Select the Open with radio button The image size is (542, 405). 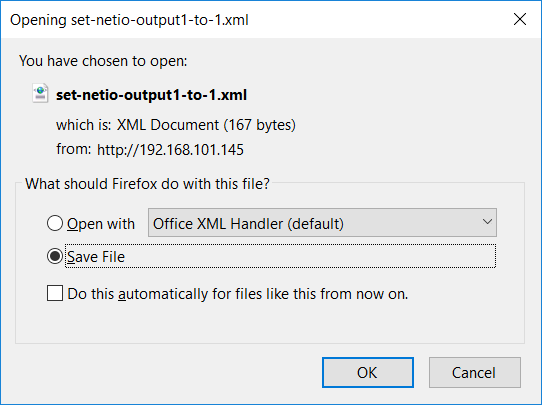[55, 223]
